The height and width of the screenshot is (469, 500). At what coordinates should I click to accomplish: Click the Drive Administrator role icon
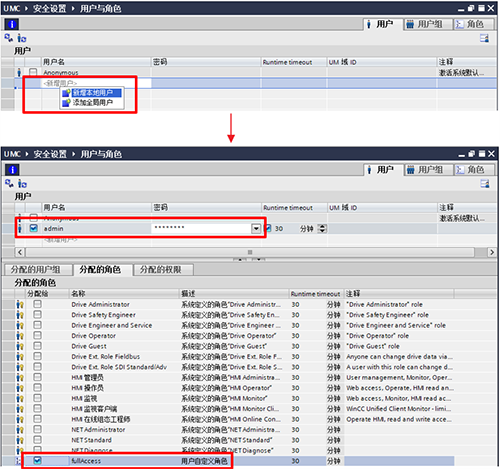[x=20, y=304]
